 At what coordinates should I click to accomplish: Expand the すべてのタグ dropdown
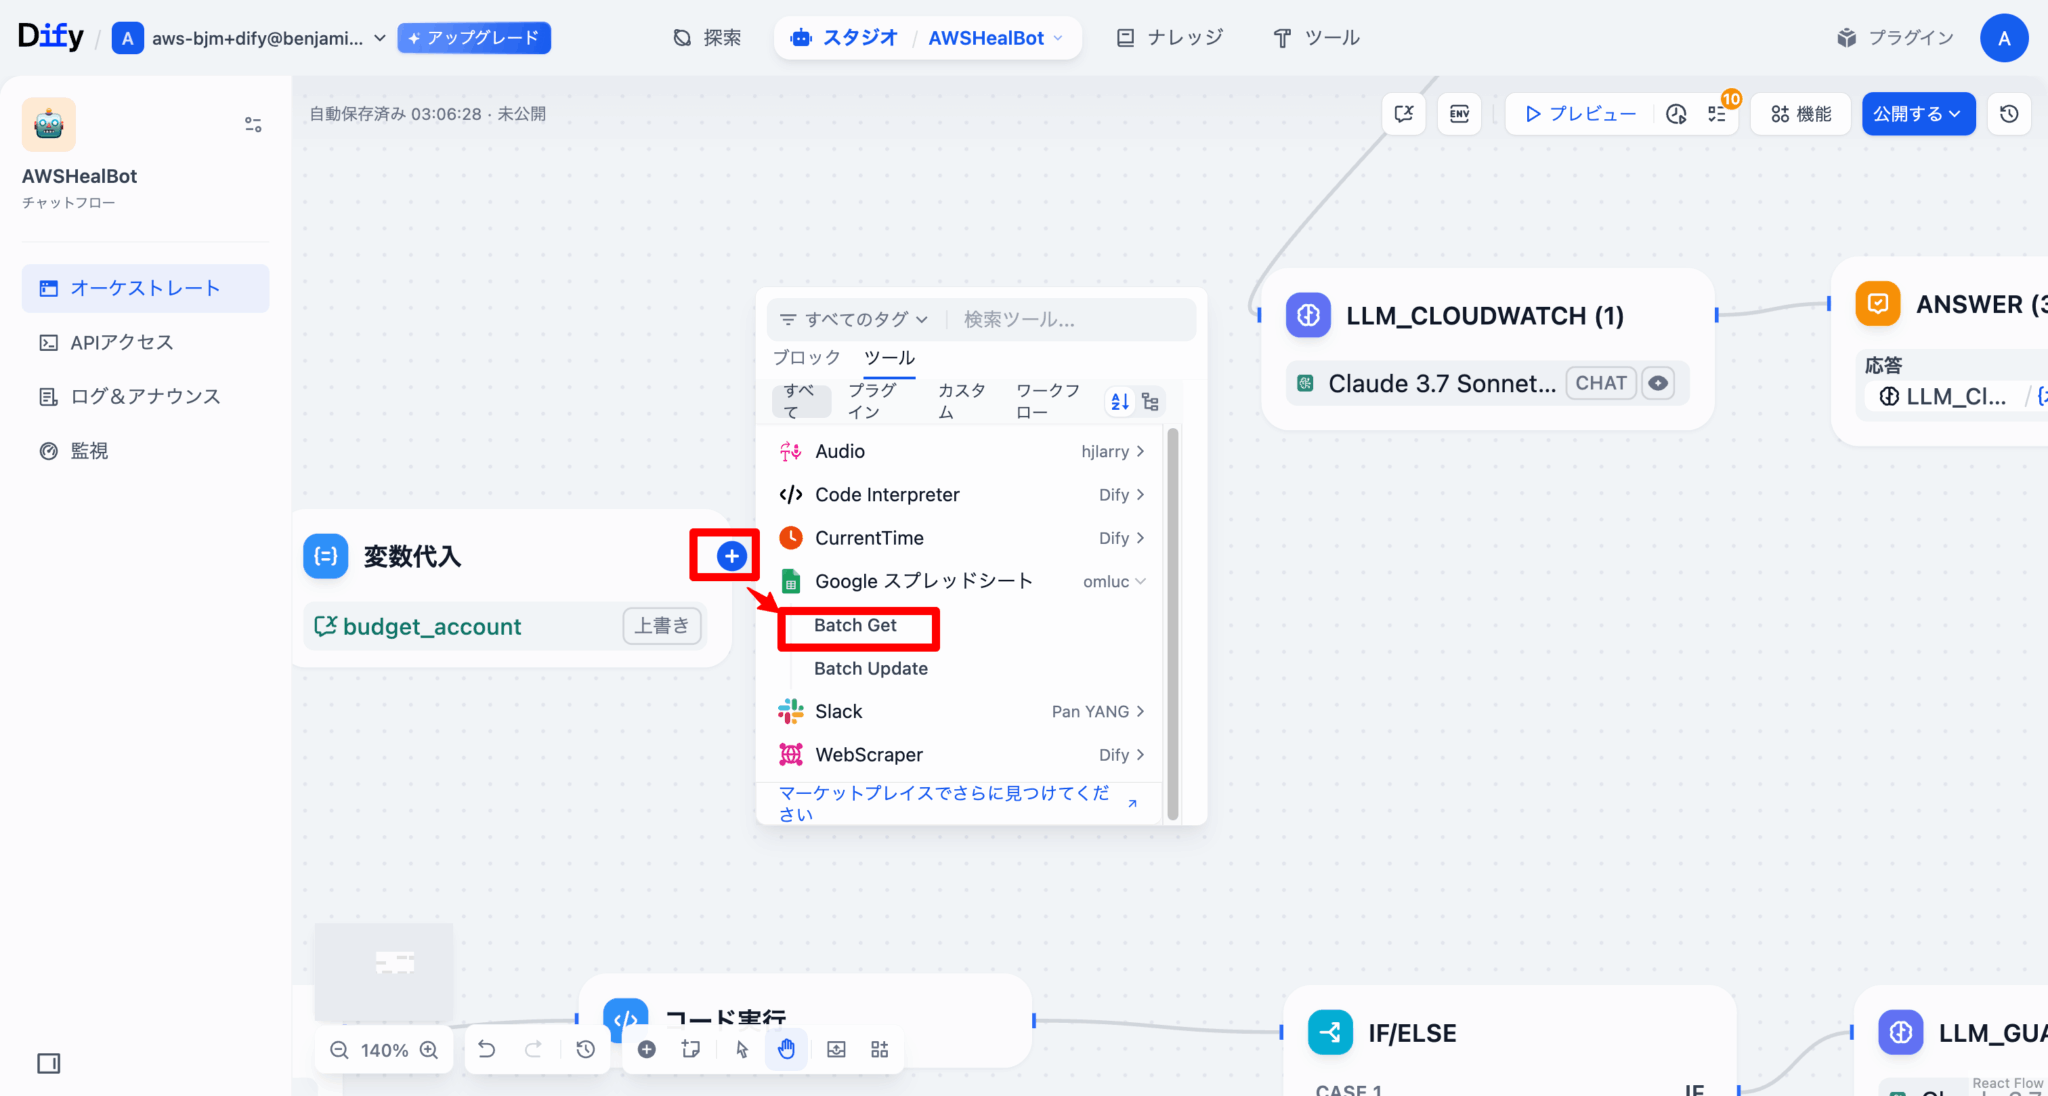coord(853,319)
